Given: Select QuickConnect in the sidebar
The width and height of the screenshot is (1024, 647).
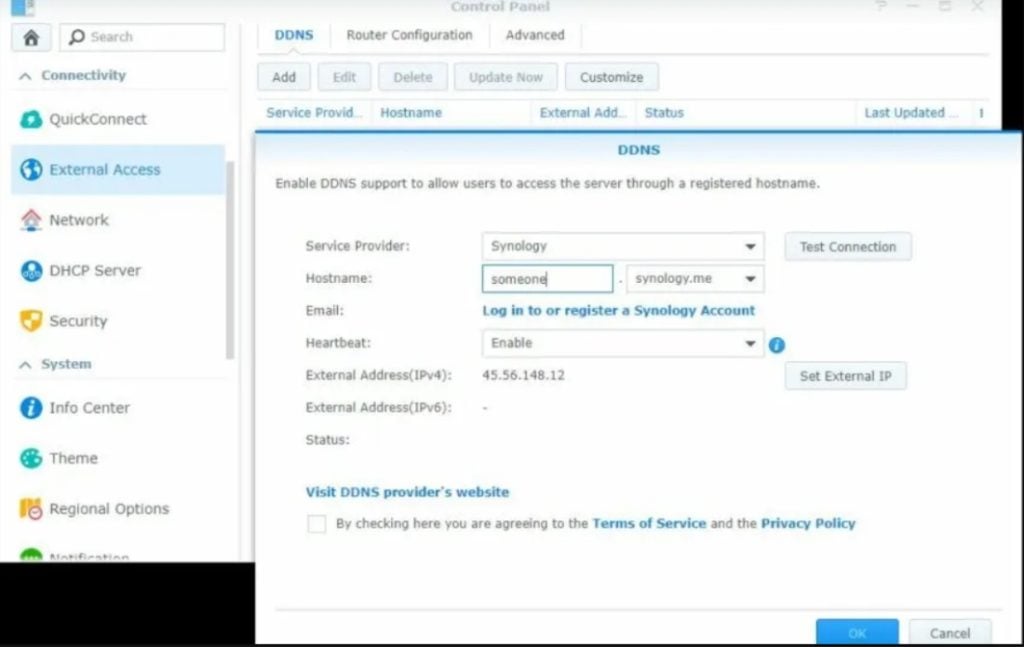Looking at the screenshot, I should click(98, 119).
